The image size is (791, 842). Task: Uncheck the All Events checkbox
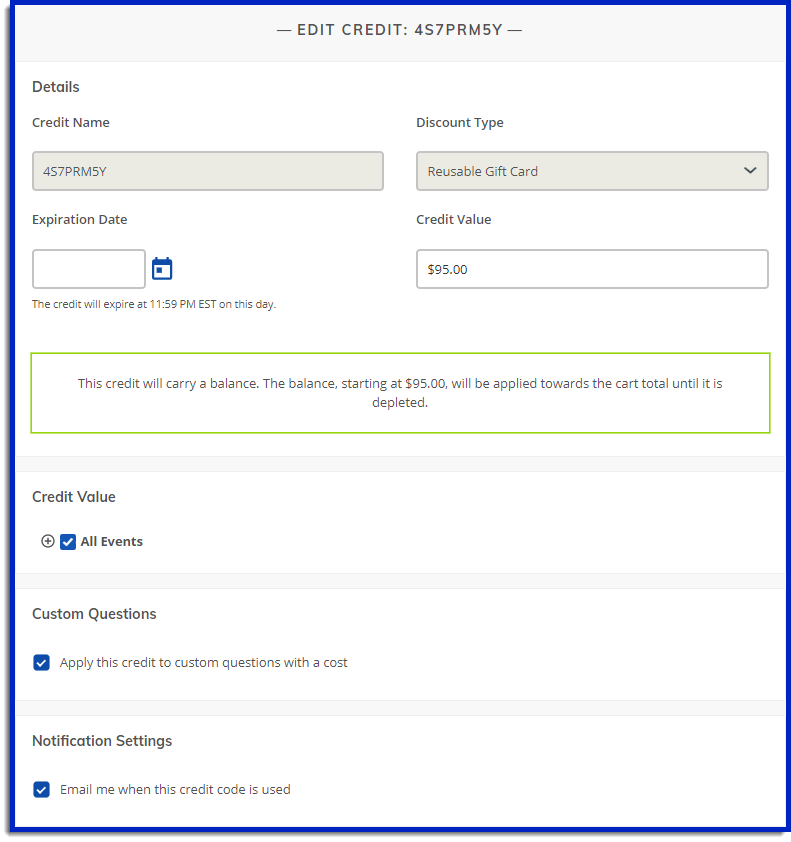(68, 541)
